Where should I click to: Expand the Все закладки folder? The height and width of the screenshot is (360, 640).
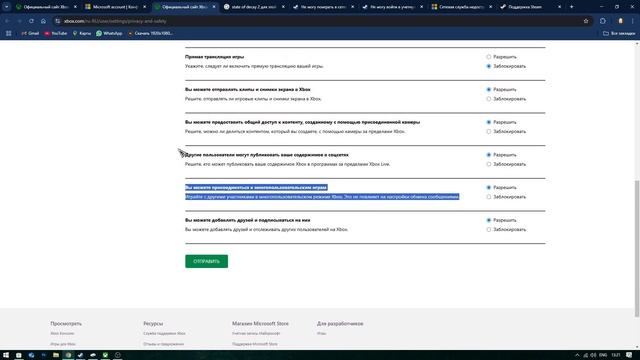[x=619, y=33]
